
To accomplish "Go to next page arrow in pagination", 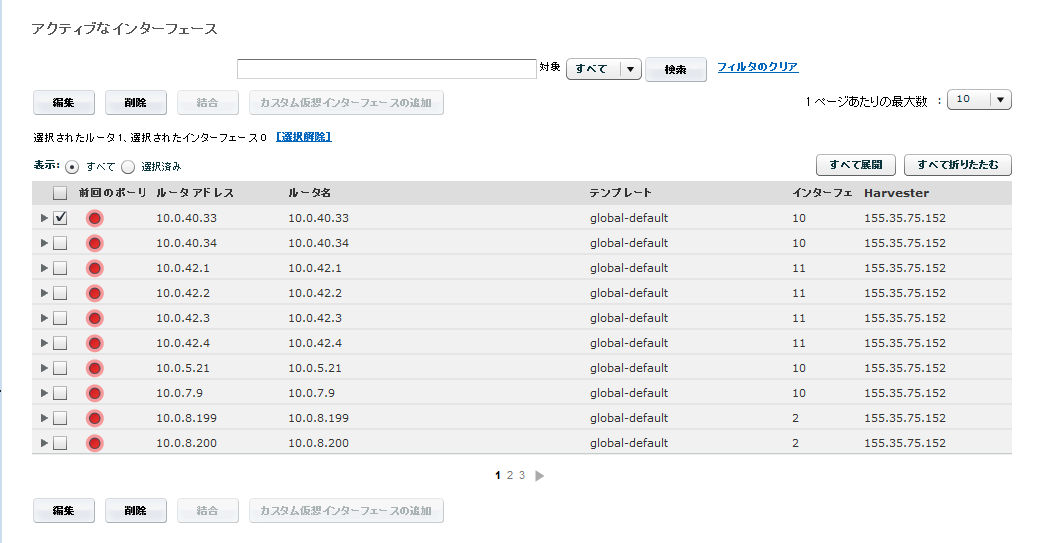I will pos(540,476).
